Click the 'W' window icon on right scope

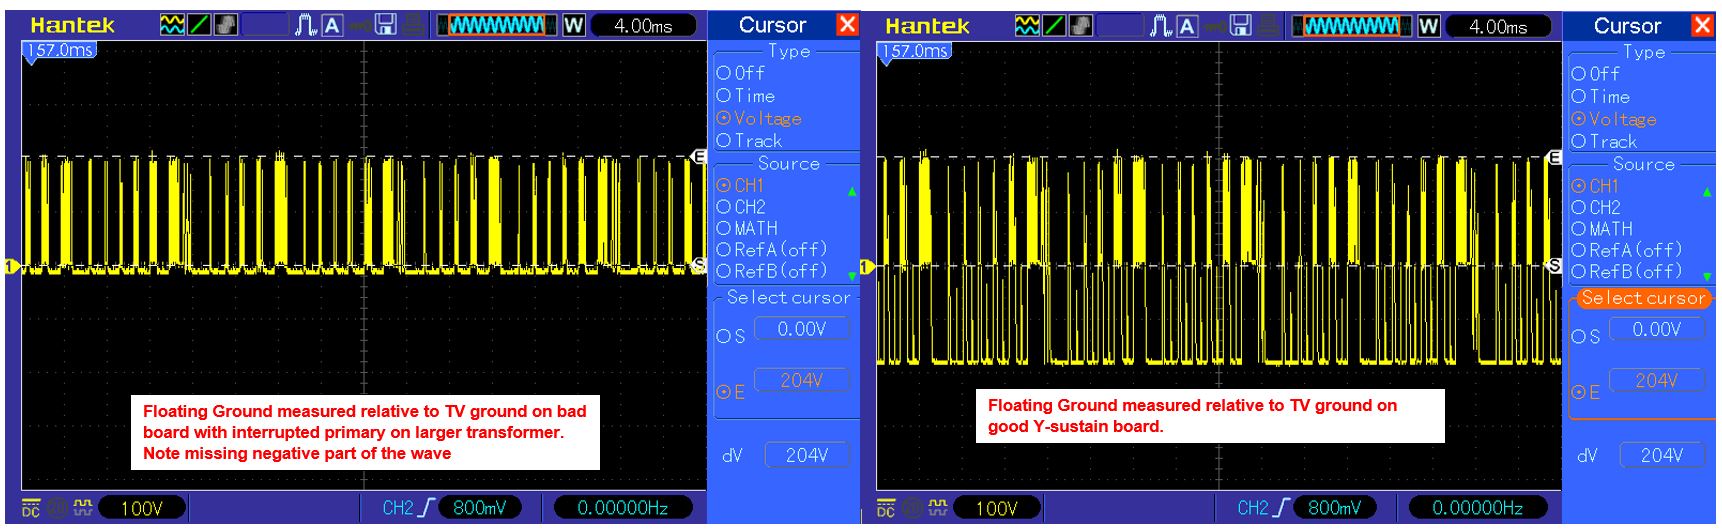click(x=1428, y=25)
